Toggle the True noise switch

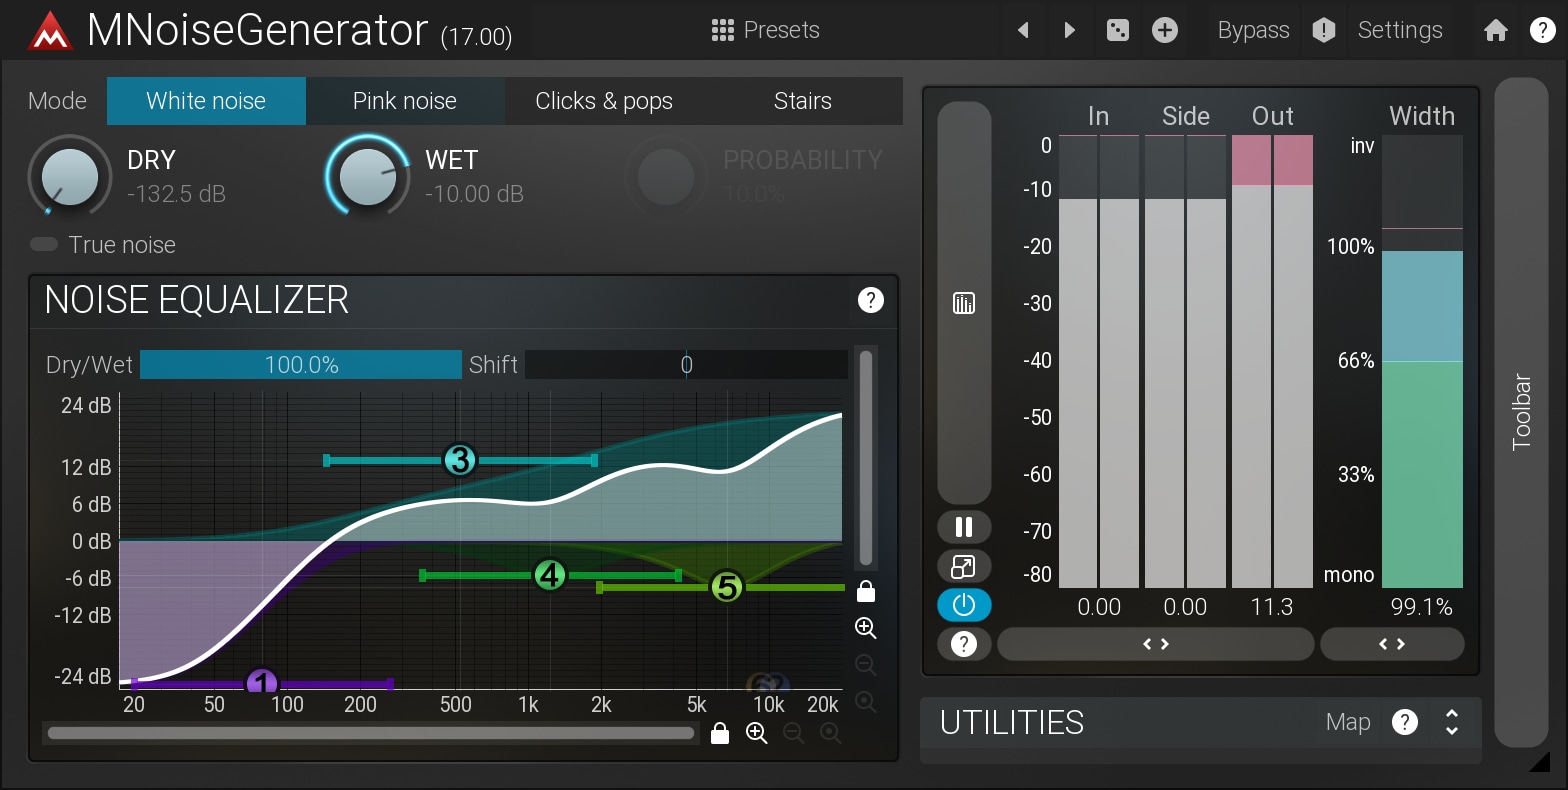[44, 245]
